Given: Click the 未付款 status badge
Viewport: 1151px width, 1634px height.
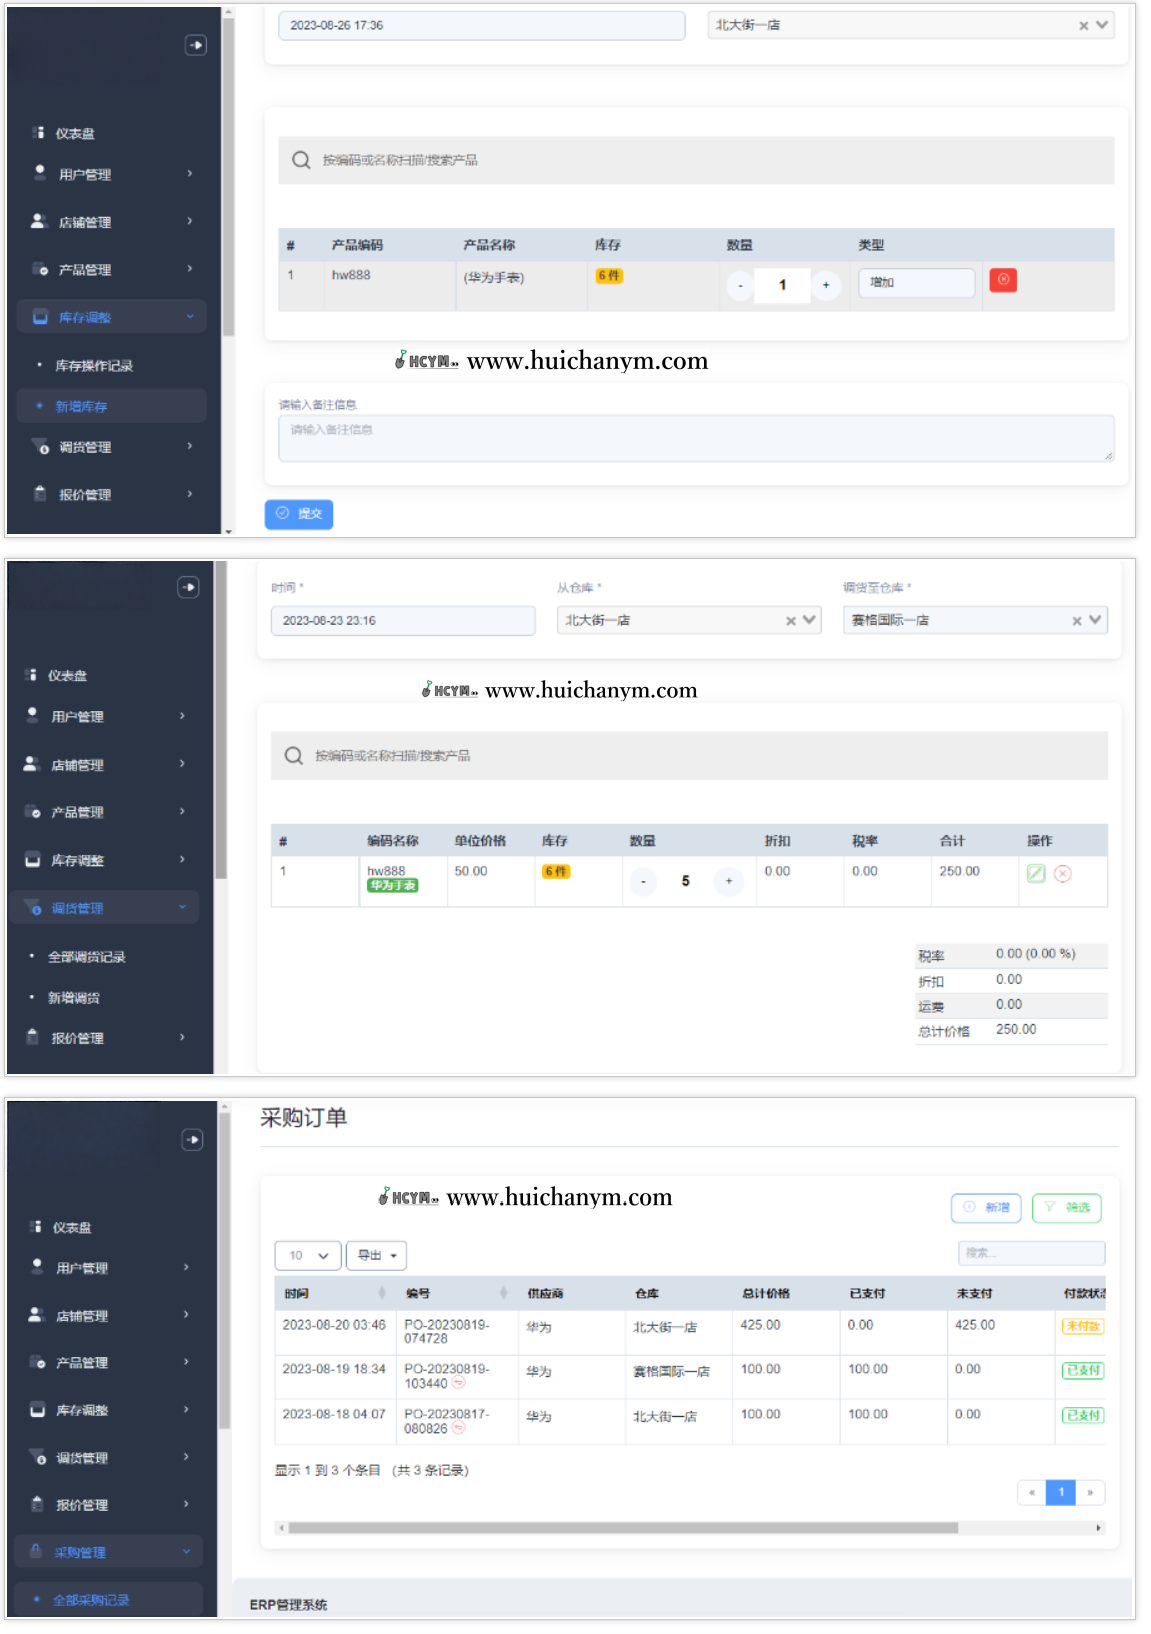Looking at the screenshot, I should pos(1082,1326).
